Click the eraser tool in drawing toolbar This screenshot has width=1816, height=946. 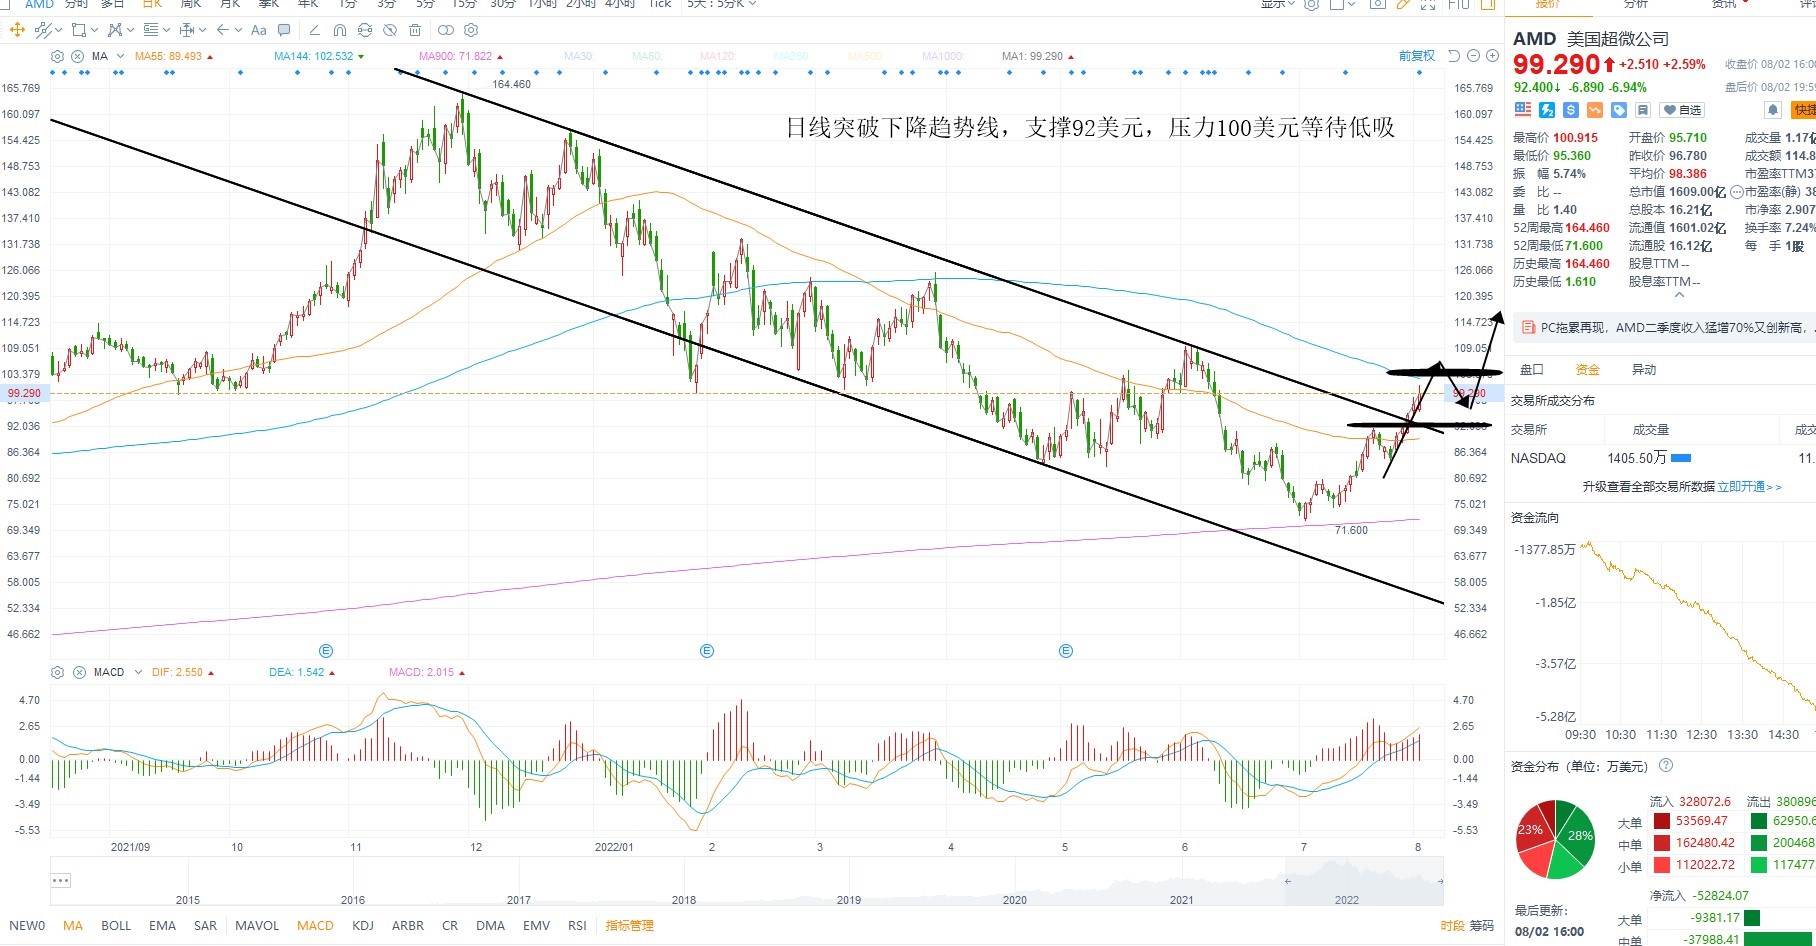click(314, 30)
